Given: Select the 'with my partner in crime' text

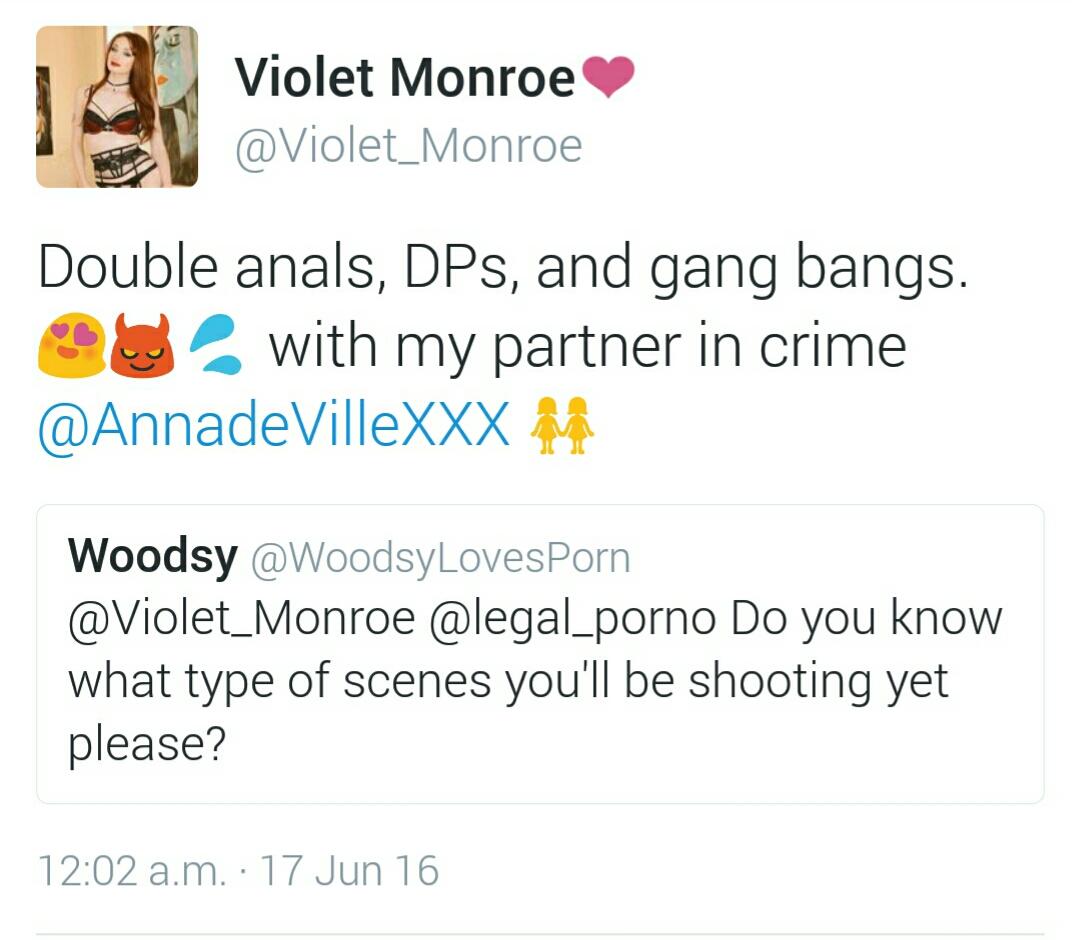Looking at the screenshot, I should (x=587, y=347).
